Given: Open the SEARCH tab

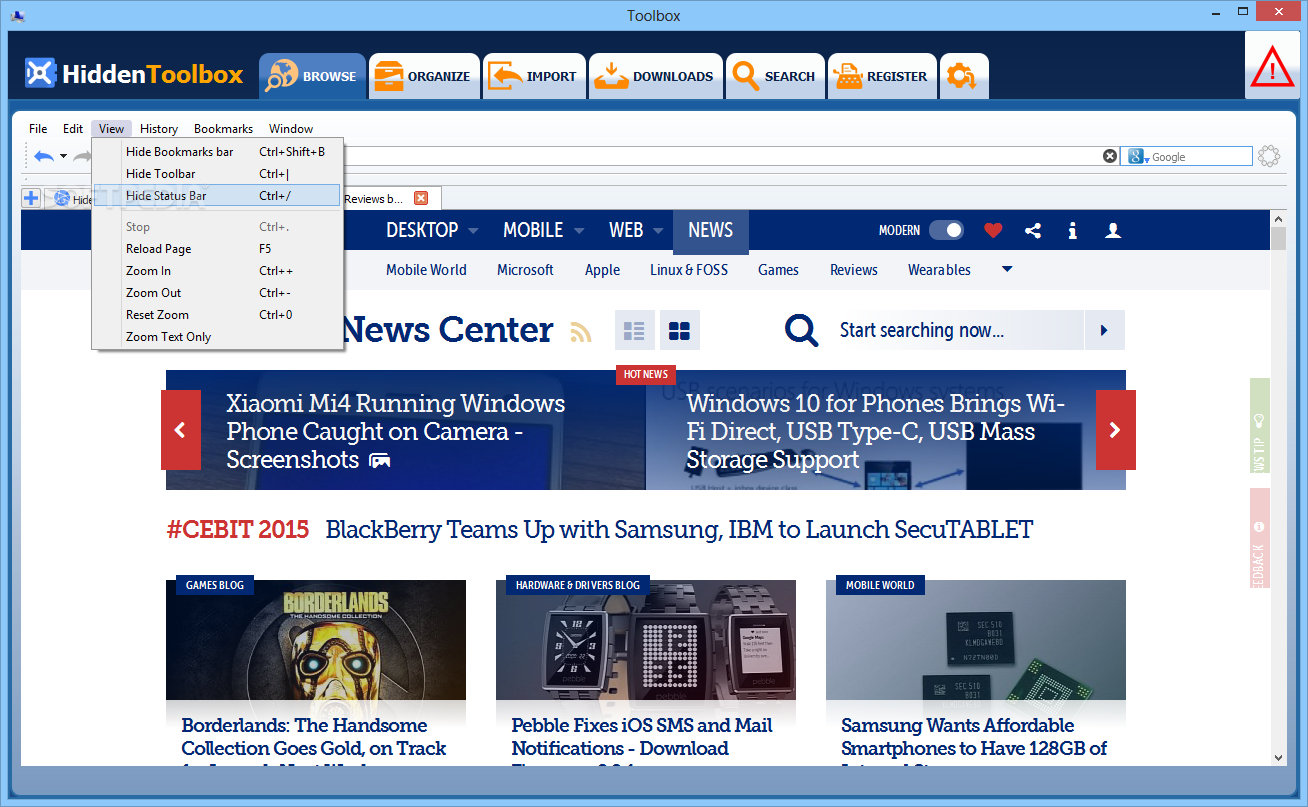Looking at the screenshot, I should 775,76.
